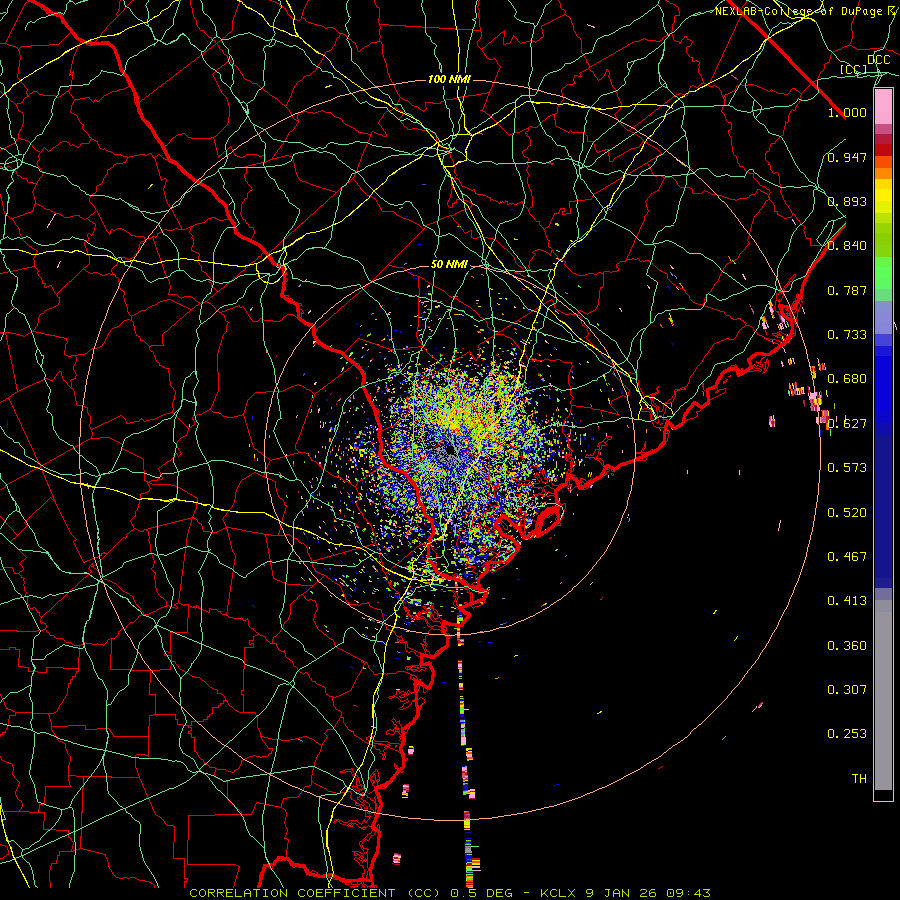This screenshot has width=900, height=900.
Task: Select the 0.573 scale value
Action: click(847, 468)
